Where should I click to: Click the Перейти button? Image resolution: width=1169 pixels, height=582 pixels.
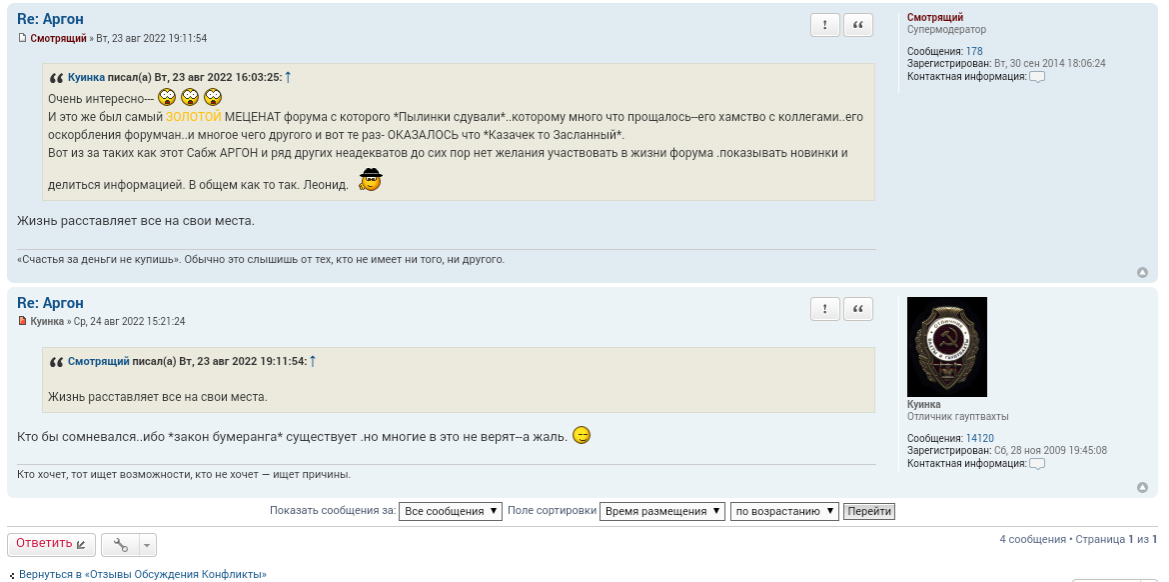pyautogui.click(x=869, y=512)
